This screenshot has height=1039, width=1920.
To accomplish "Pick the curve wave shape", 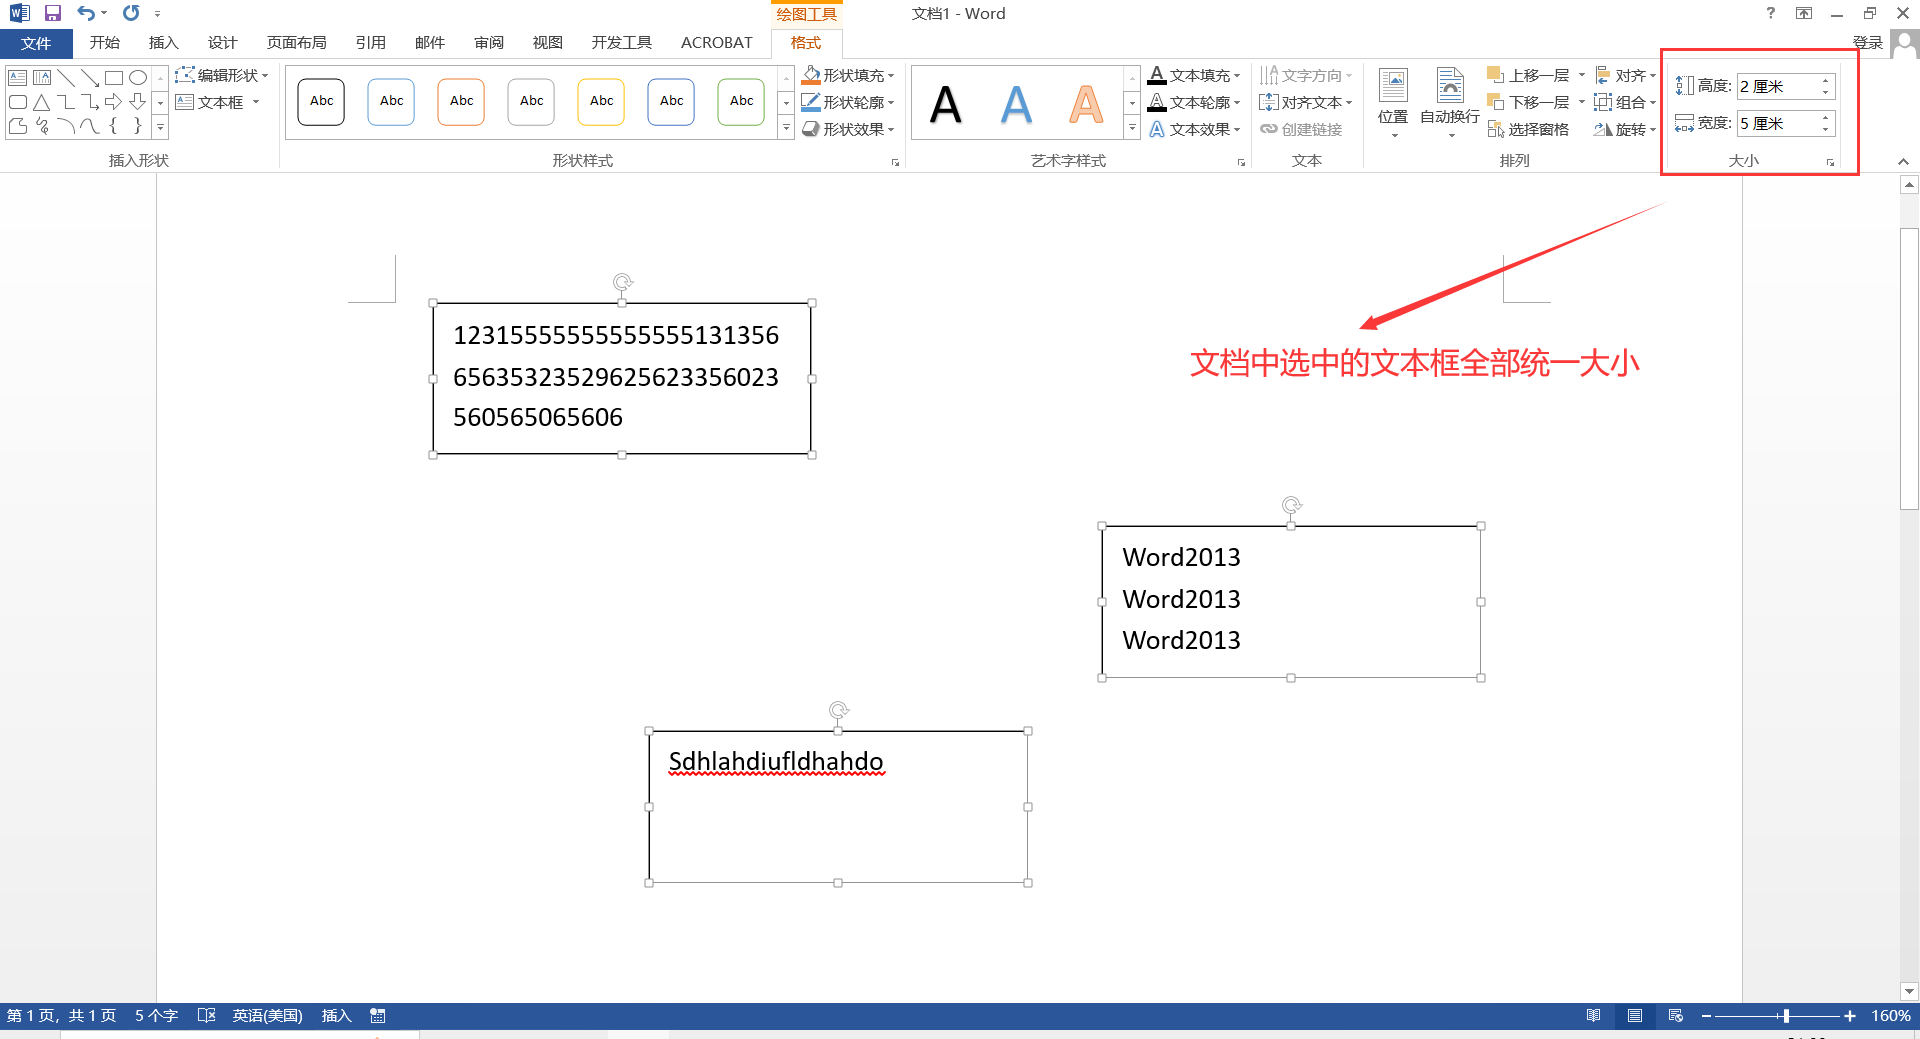I will click(x=89, y=125).
